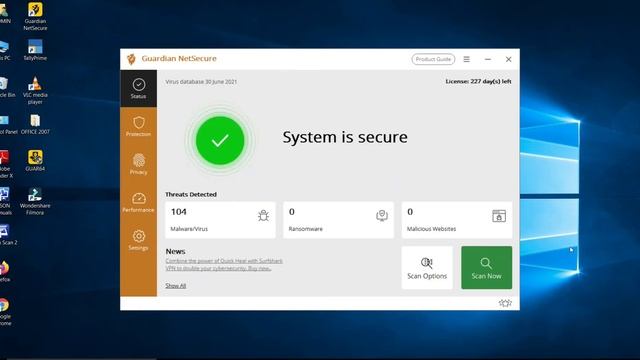Open Guardian NetSecure desktop shortcut
The width and height of the screenshot is (640, 360).
(x=35, y=16)
